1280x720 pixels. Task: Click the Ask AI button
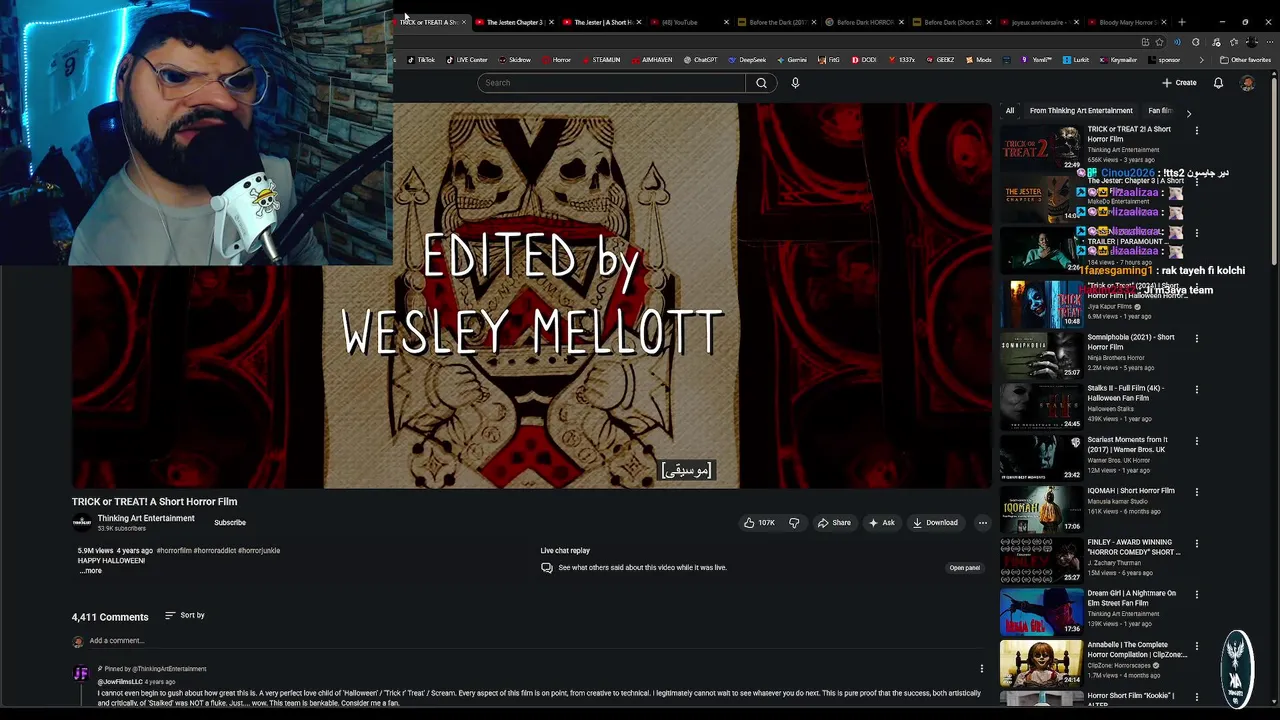tap(881, 522)
